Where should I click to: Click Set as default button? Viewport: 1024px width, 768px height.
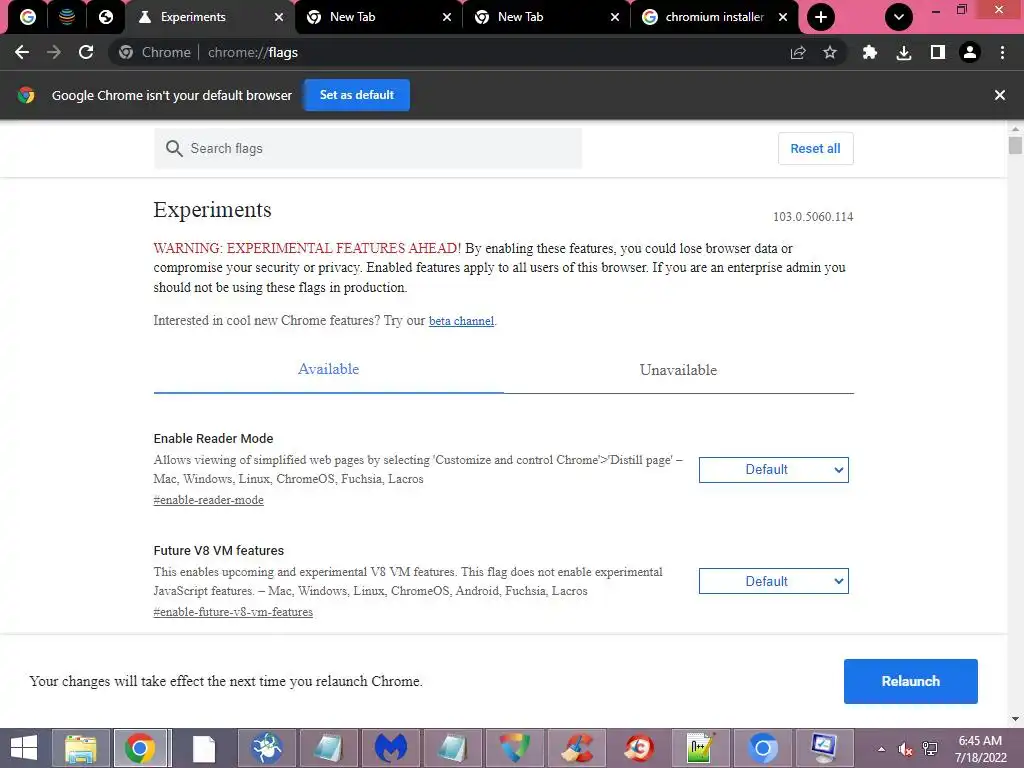point(357,95)
